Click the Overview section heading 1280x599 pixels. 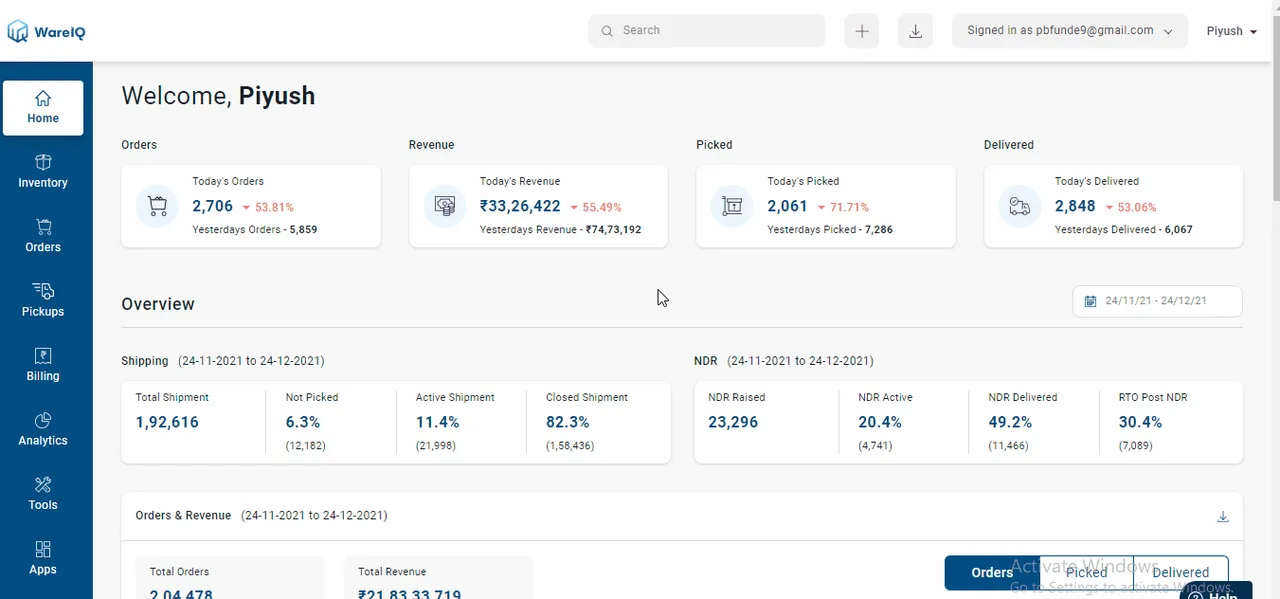click(158, 304)
